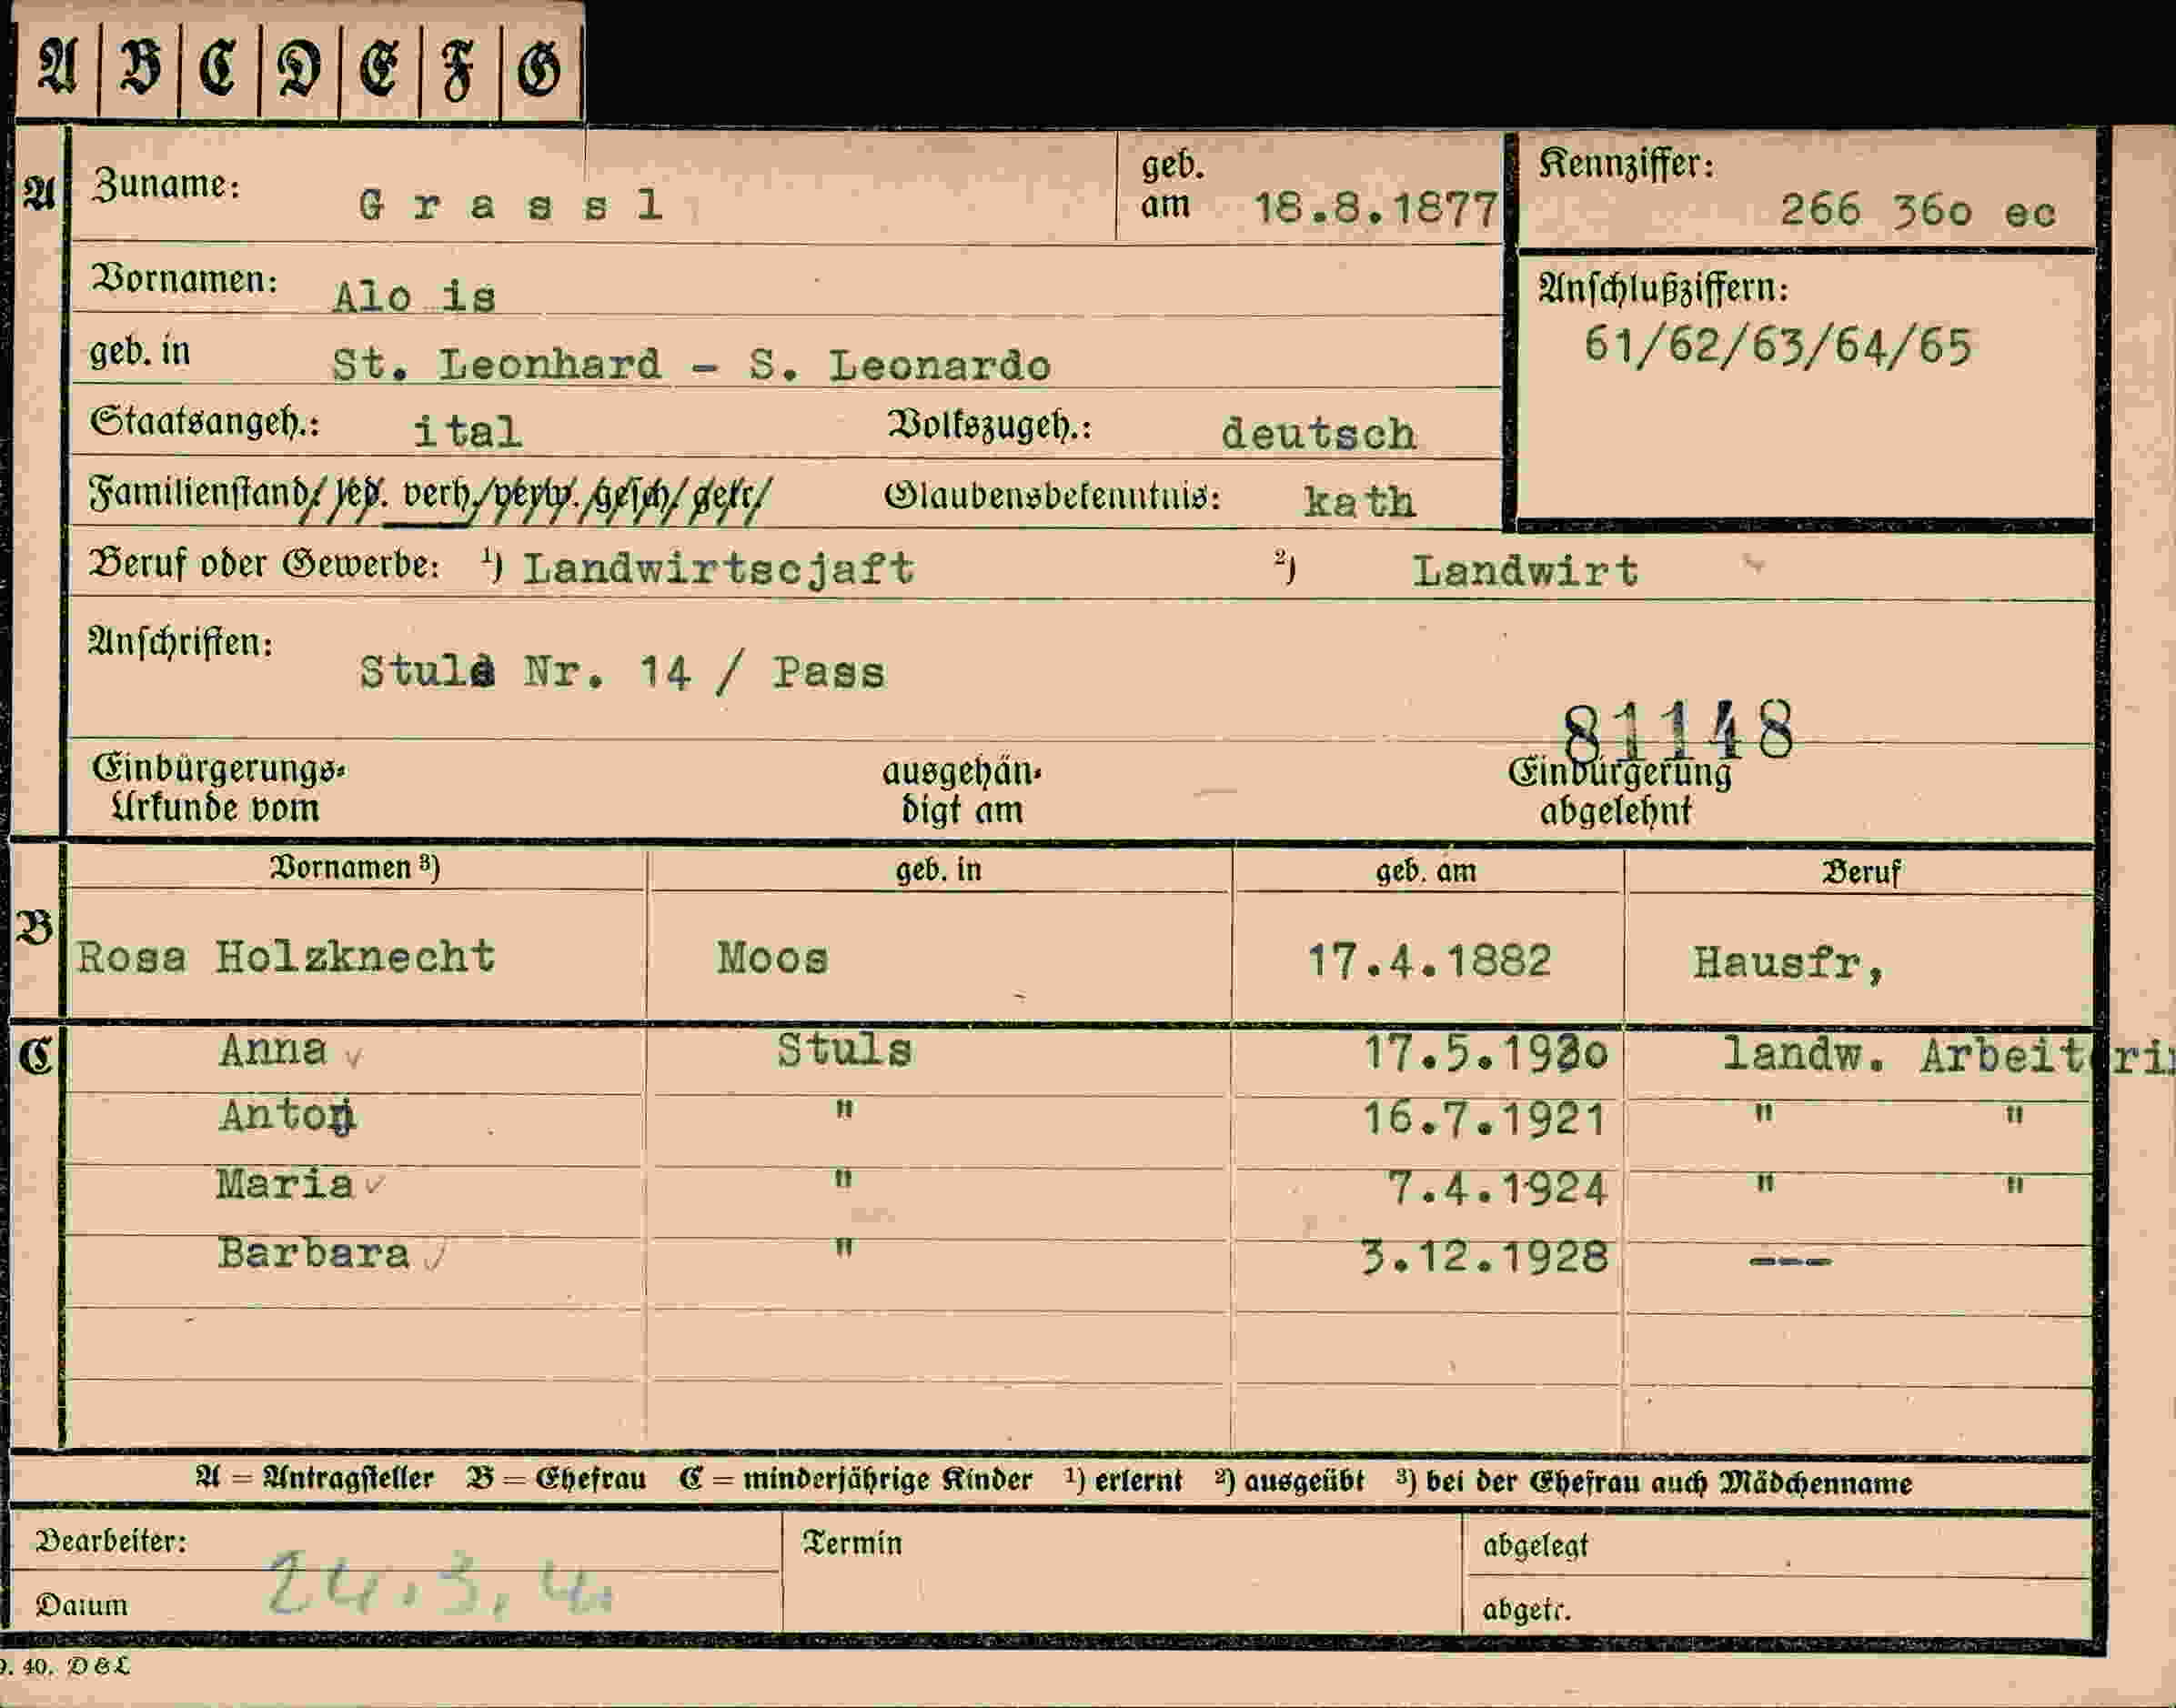Click the stamped number 81148

pyautogui.click(x=1678, y=730)
